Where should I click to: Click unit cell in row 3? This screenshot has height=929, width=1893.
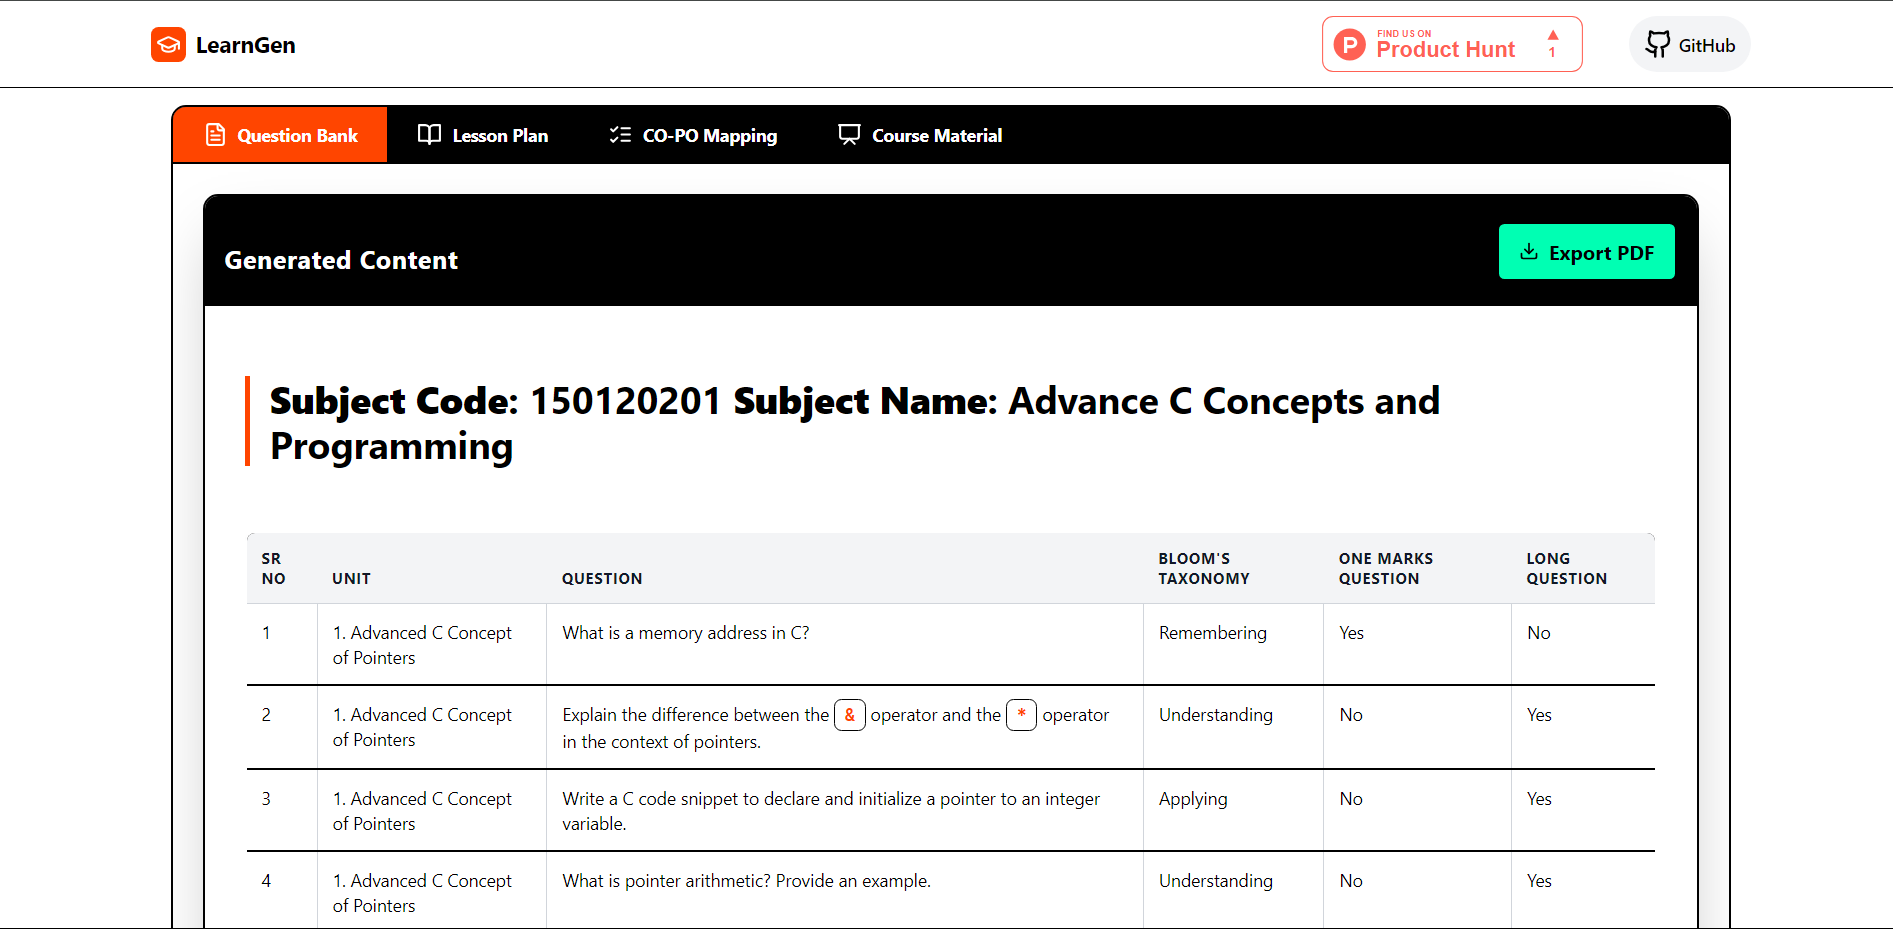[x=432, y=811]
